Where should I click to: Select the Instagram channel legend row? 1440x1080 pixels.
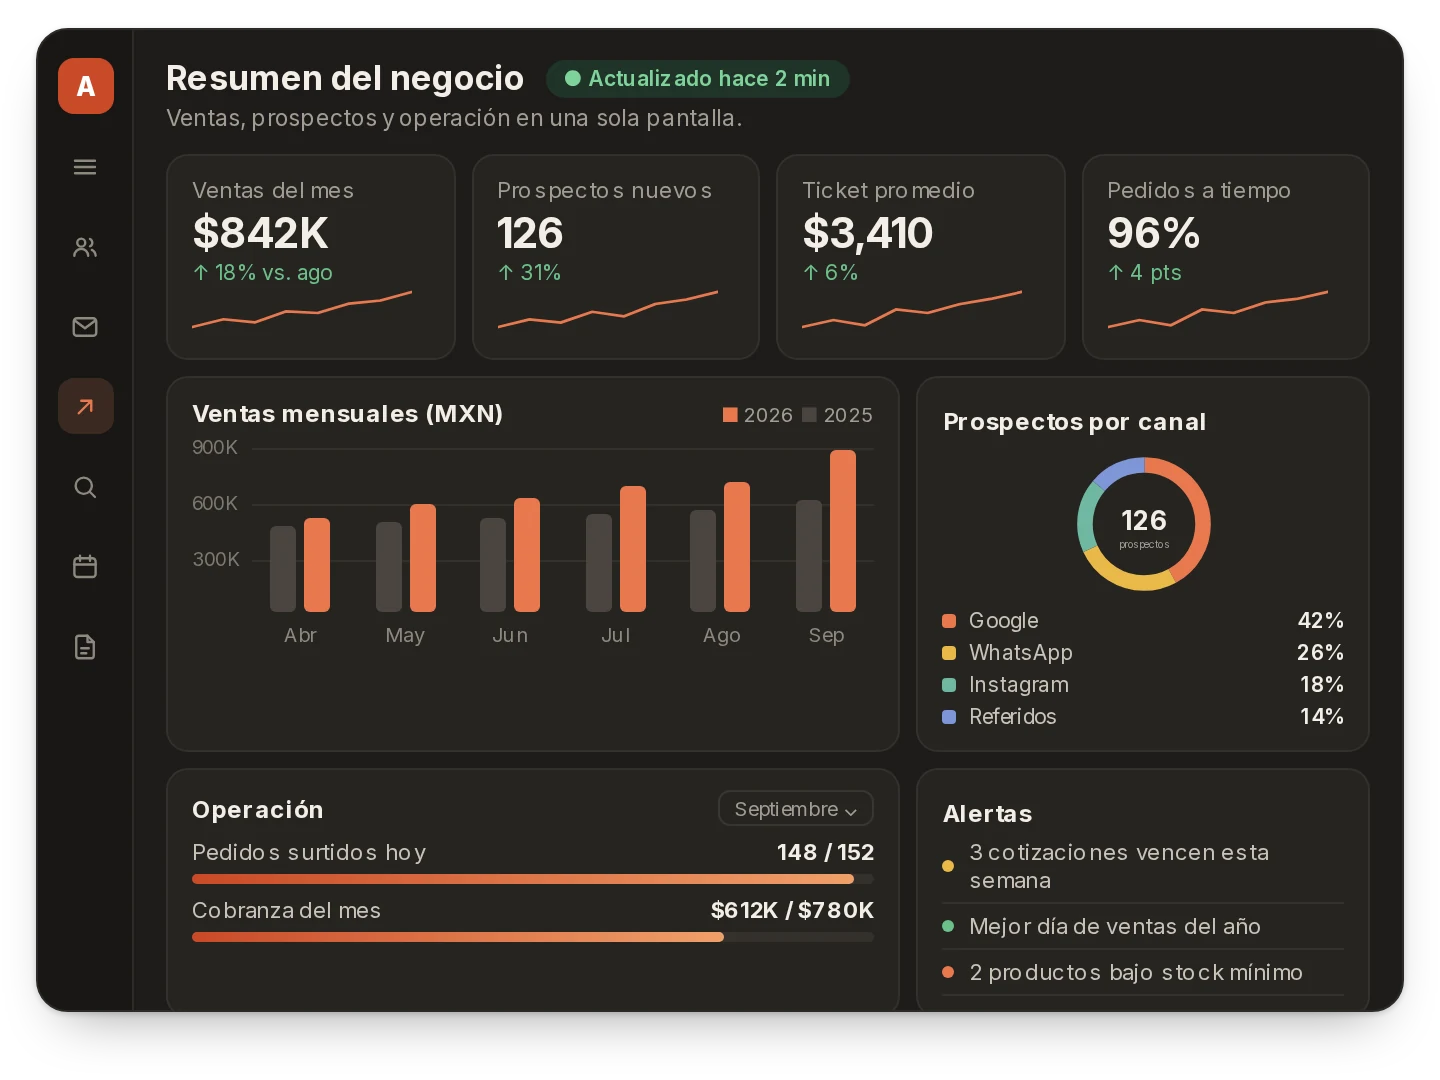click(x=1143, y=685)
